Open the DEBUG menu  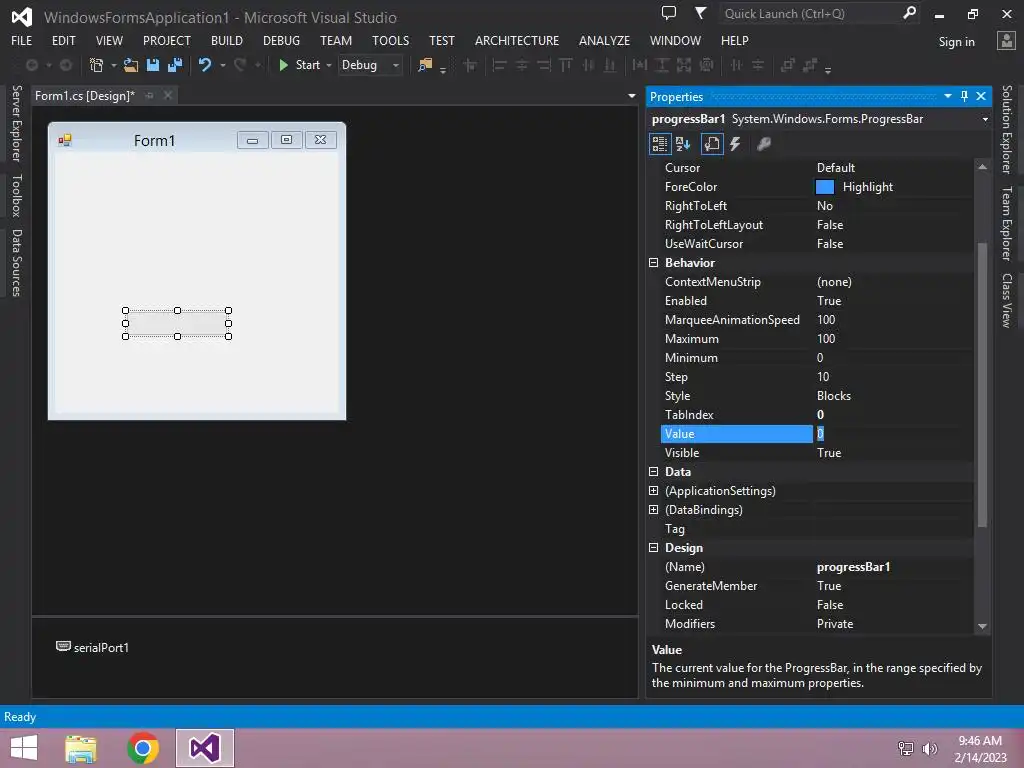(x=281, y=40)
